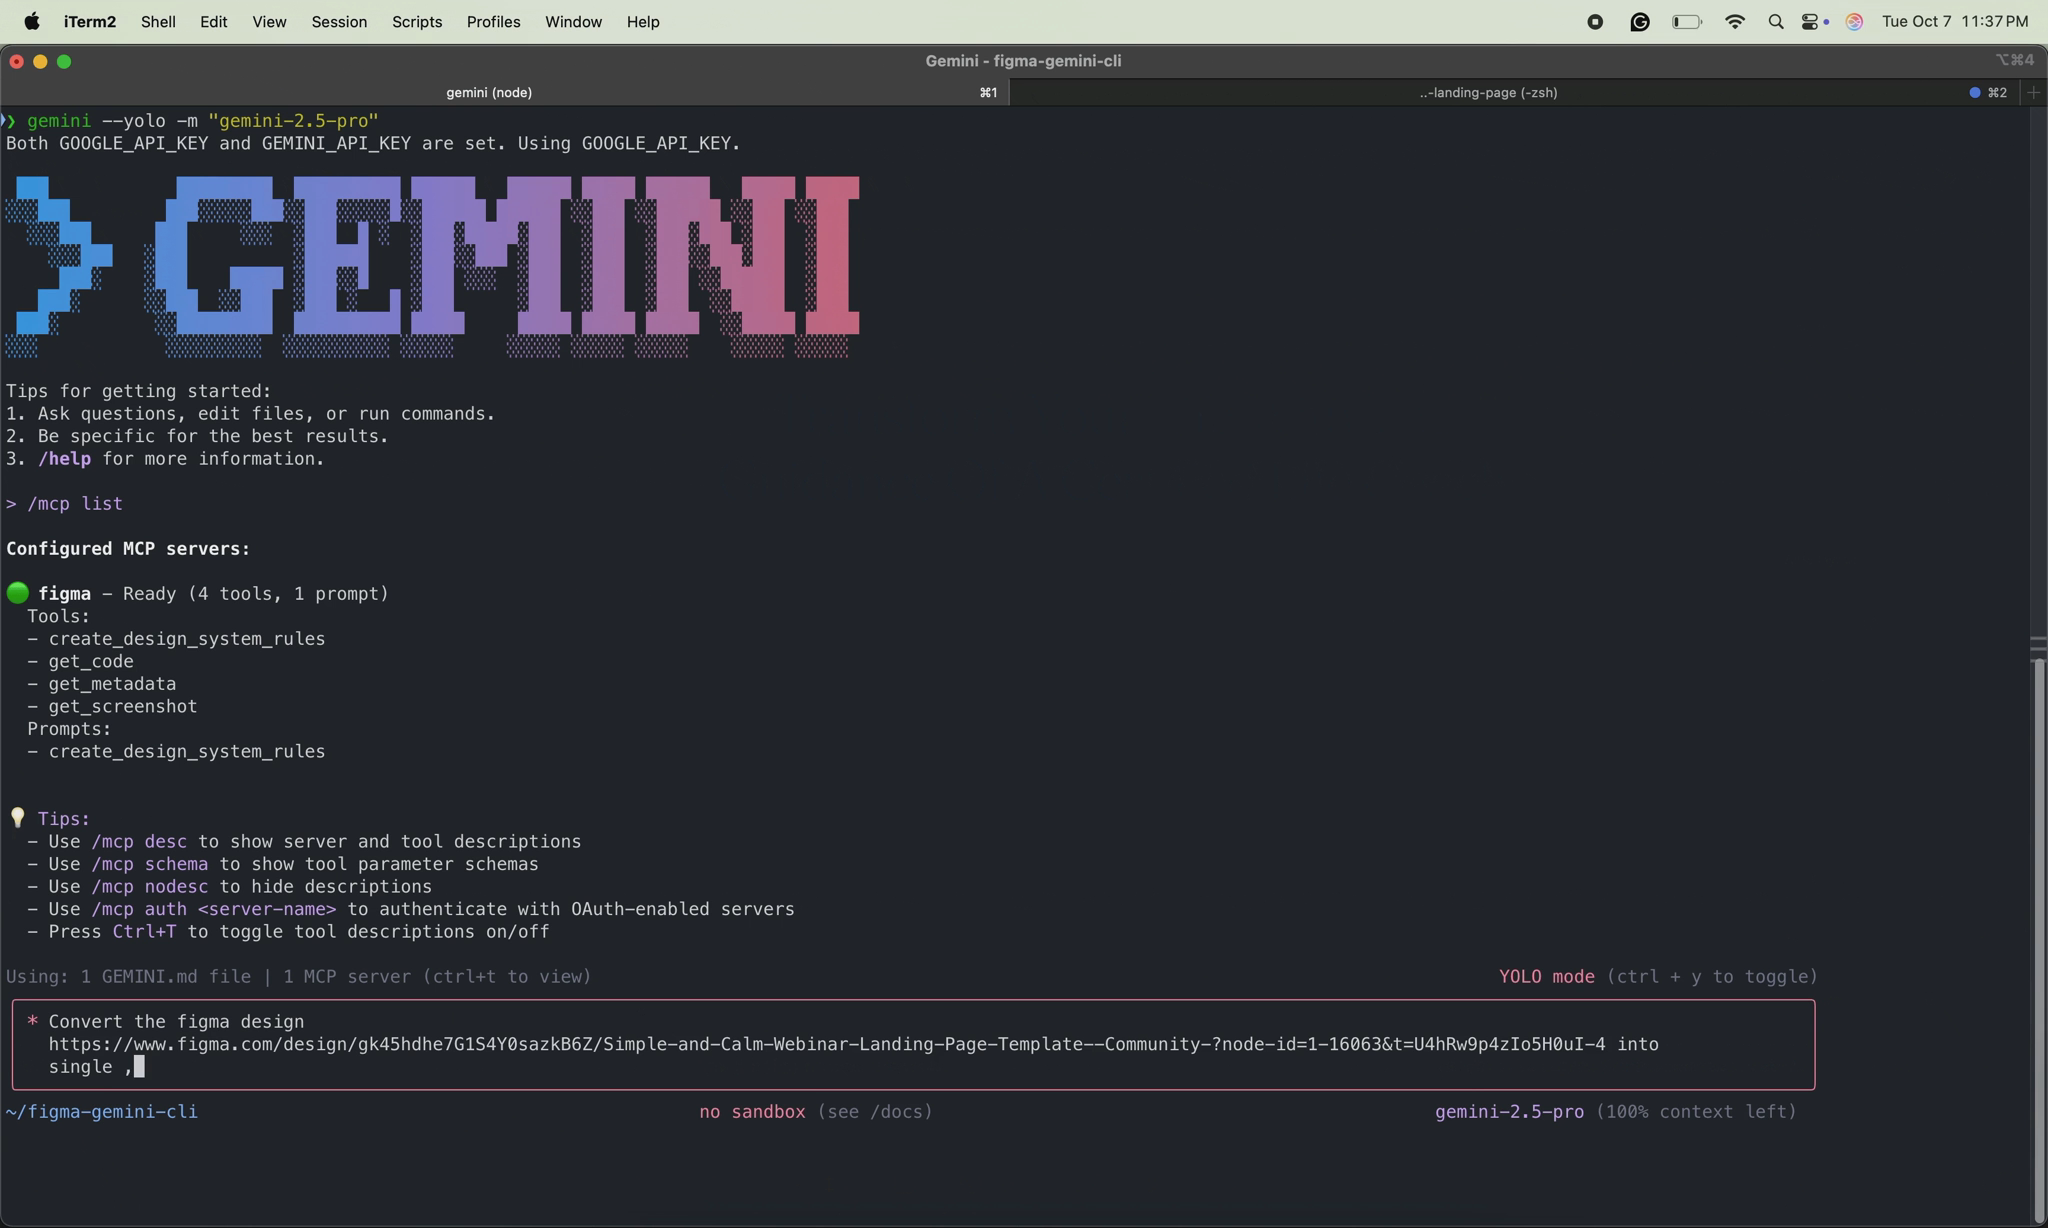Click the blue activity dot on the zsh tab
The image size is (2048, 1228).
point(1975,92)
